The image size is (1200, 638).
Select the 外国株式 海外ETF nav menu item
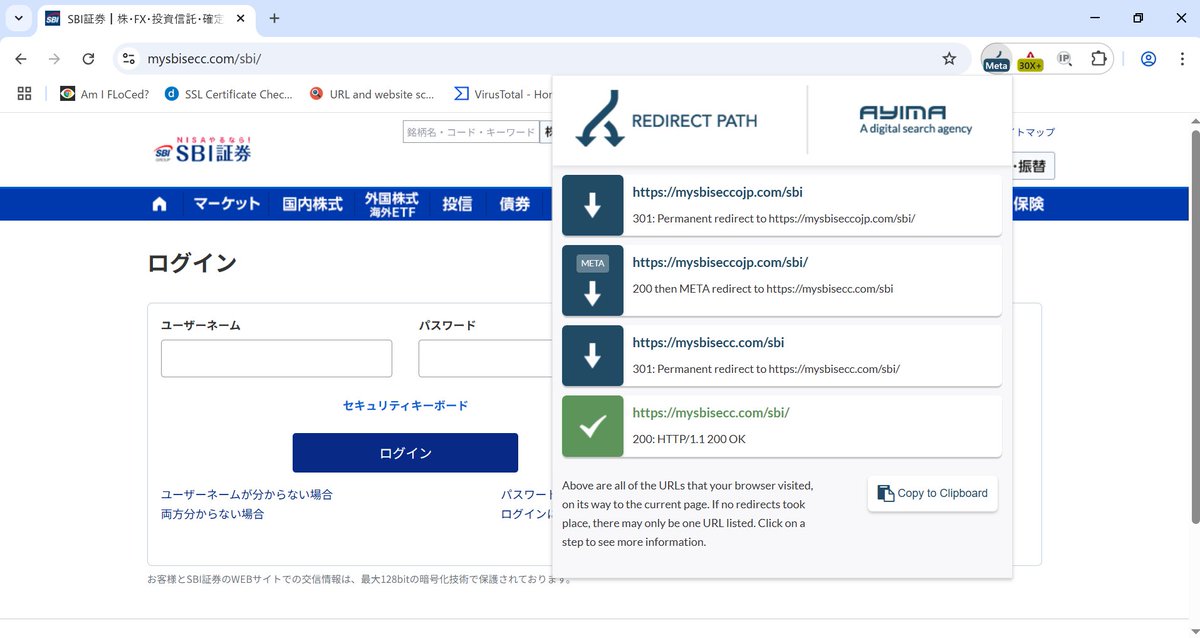pyautogui.click(x=392, y=204)
